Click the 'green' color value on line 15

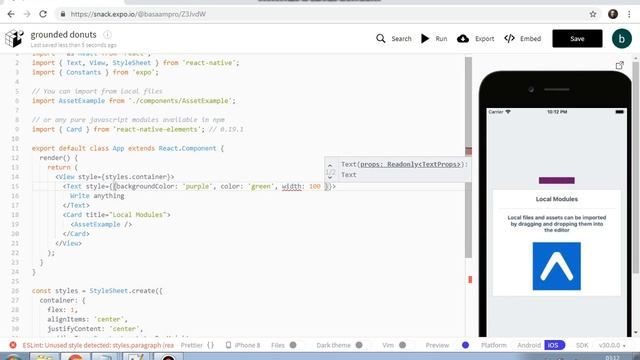261,186
